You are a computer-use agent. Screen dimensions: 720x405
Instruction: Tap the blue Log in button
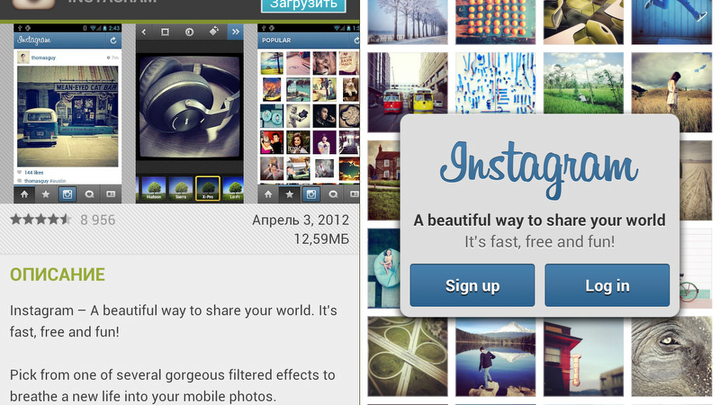[607, 285]
